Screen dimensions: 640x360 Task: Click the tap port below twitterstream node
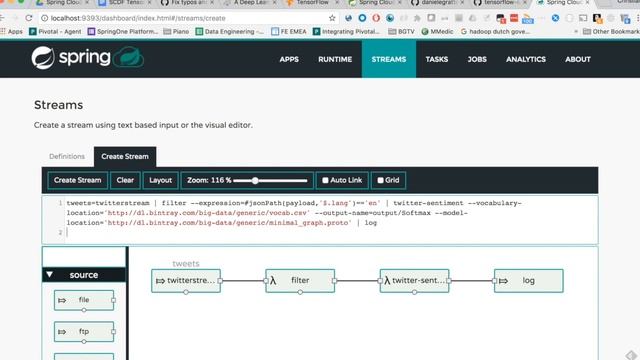point(186,292)
